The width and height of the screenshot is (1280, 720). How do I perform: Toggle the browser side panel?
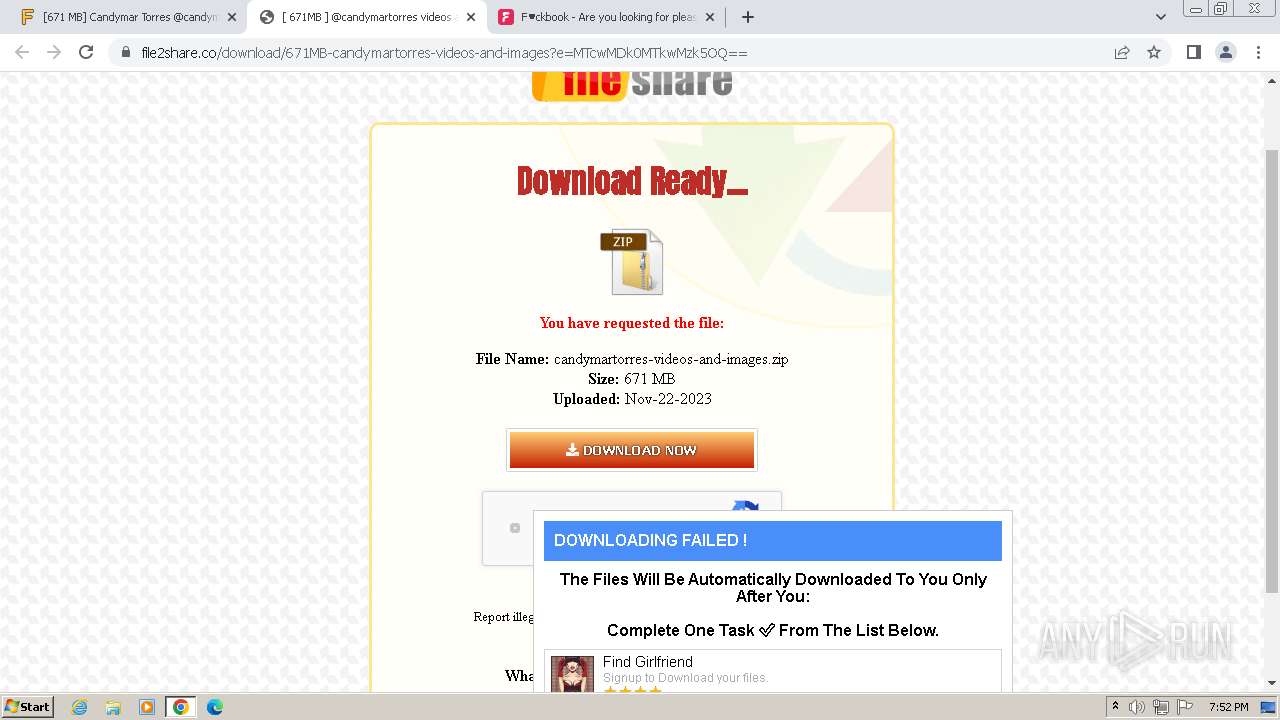1193,52
